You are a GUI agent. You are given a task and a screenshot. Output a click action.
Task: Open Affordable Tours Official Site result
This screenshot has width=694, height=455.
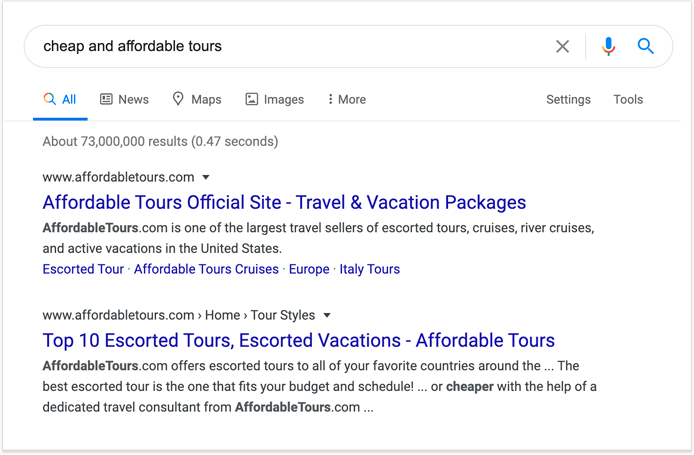point(284,203)
